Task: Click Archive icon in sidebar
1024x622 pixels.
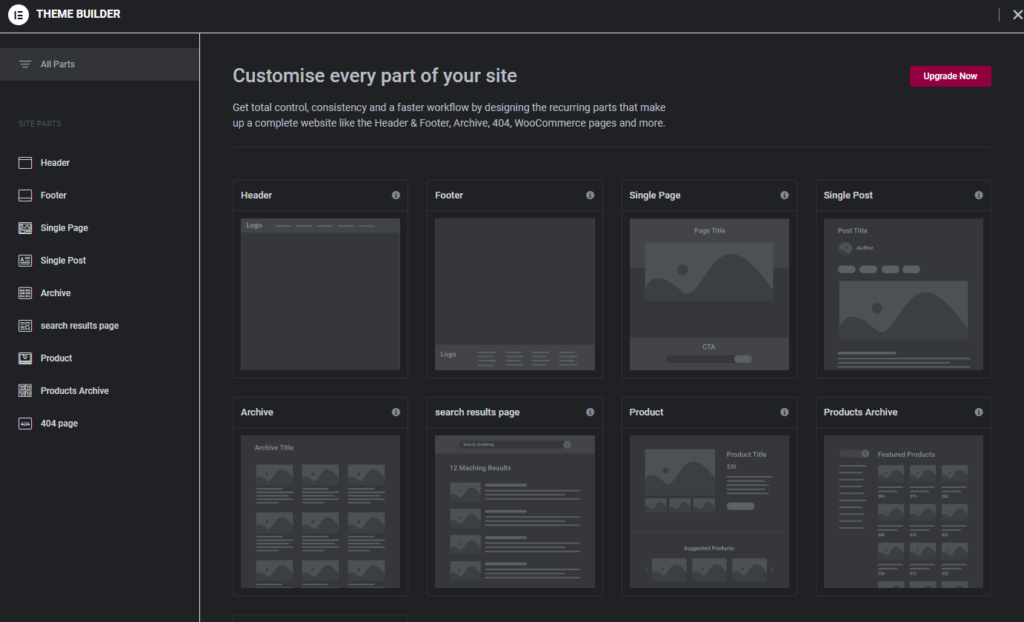Action: pyautogui.click(x=25, y=293)
